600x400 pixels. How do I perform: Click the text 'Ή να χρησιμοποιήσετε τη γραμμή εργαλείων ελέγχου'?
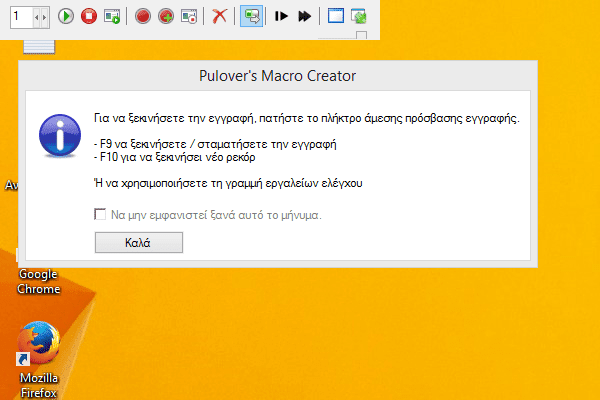click(228, 183)
